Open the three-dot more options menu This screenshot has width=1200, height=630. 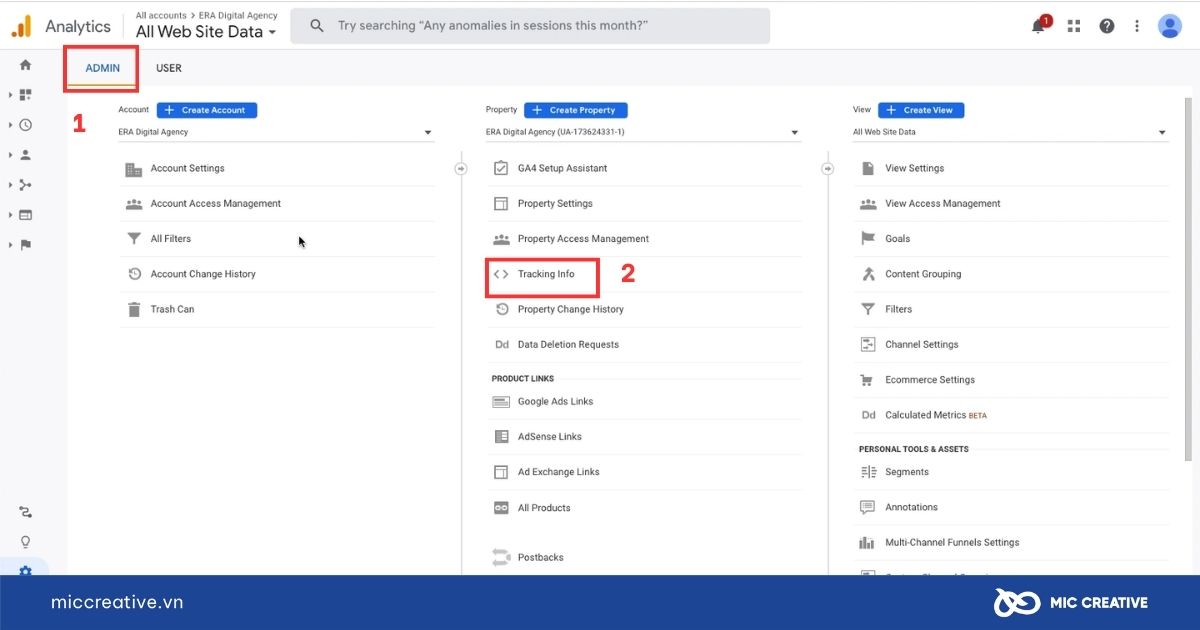(1137, 26)
